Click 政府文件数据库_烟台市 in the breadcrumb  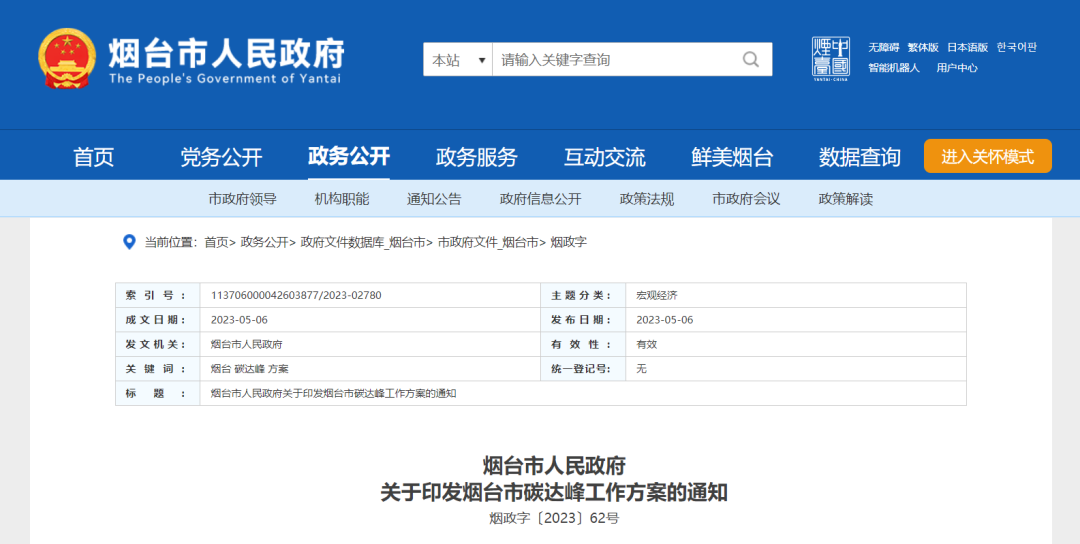tap(364, 242)
